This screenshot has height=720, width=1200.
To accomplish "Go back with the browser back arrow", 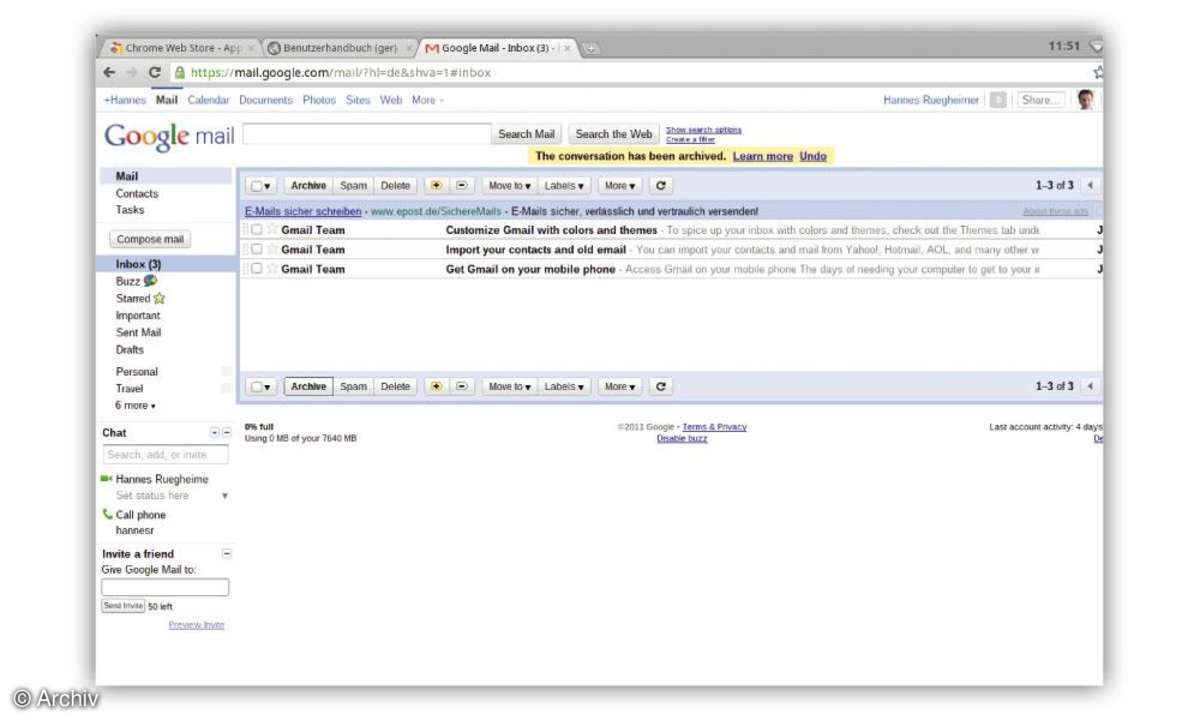I will pos(109,72).
